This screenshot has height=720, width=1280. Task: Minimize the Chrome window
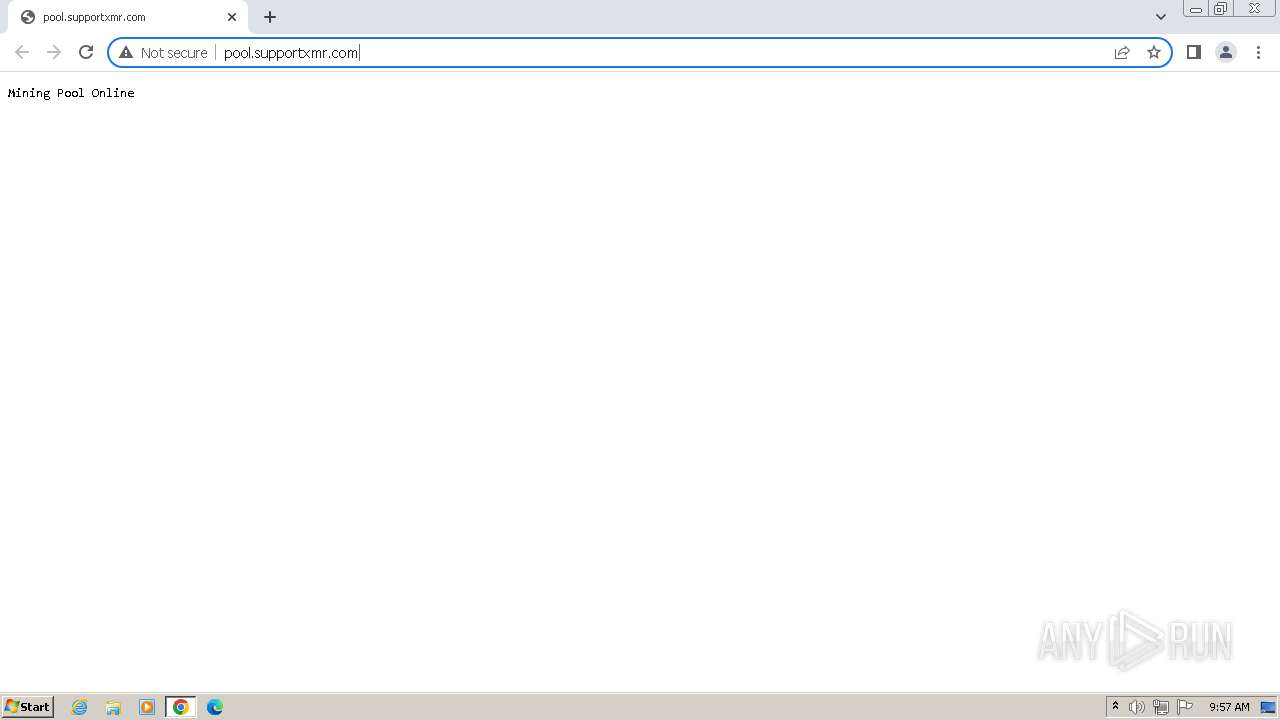1195,9
